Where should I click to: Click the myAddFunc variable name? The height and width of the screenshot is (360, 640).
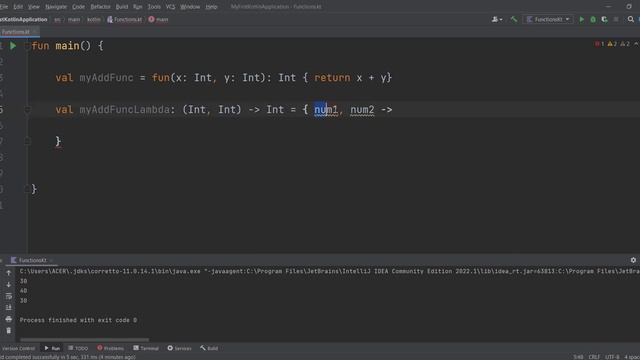click(x=106, y=78)
